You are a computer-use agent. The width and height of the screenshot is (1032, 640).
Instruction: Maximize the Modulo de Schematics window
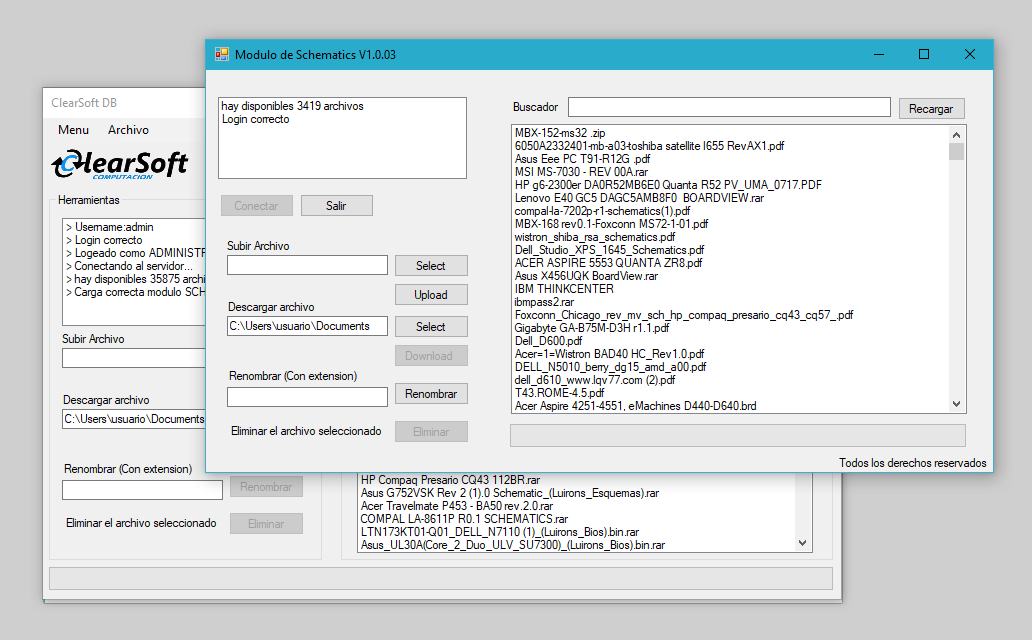tap(924, 55)
